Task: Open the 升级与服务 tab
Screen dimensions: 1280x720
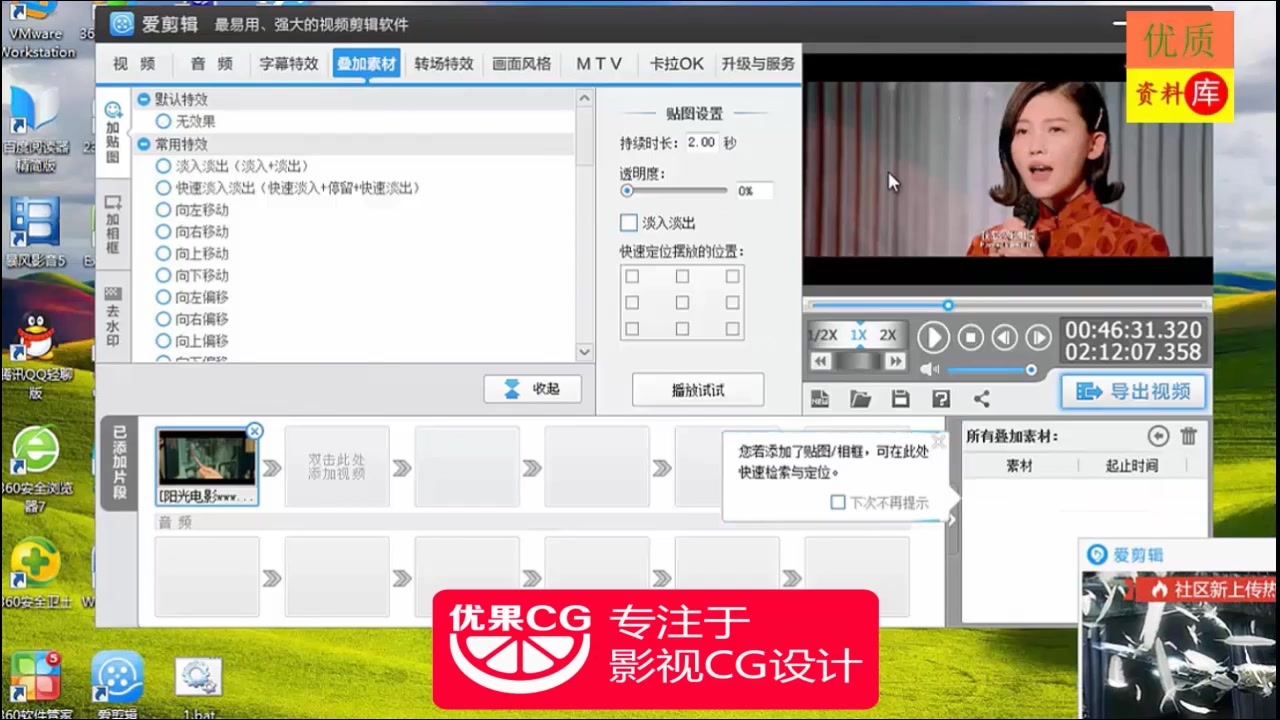Action: tap(758, 63)
